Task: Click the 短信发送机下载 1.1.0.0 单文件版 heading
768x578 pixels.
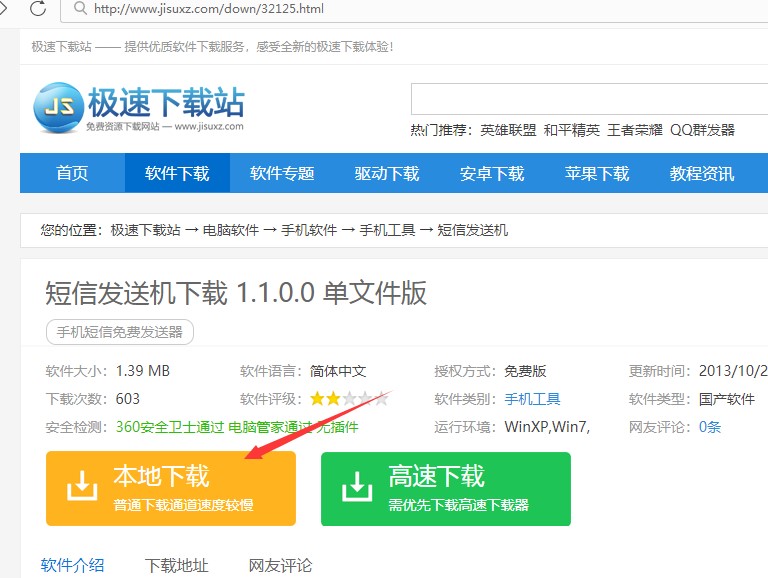Action: click(x=236, y=293)
